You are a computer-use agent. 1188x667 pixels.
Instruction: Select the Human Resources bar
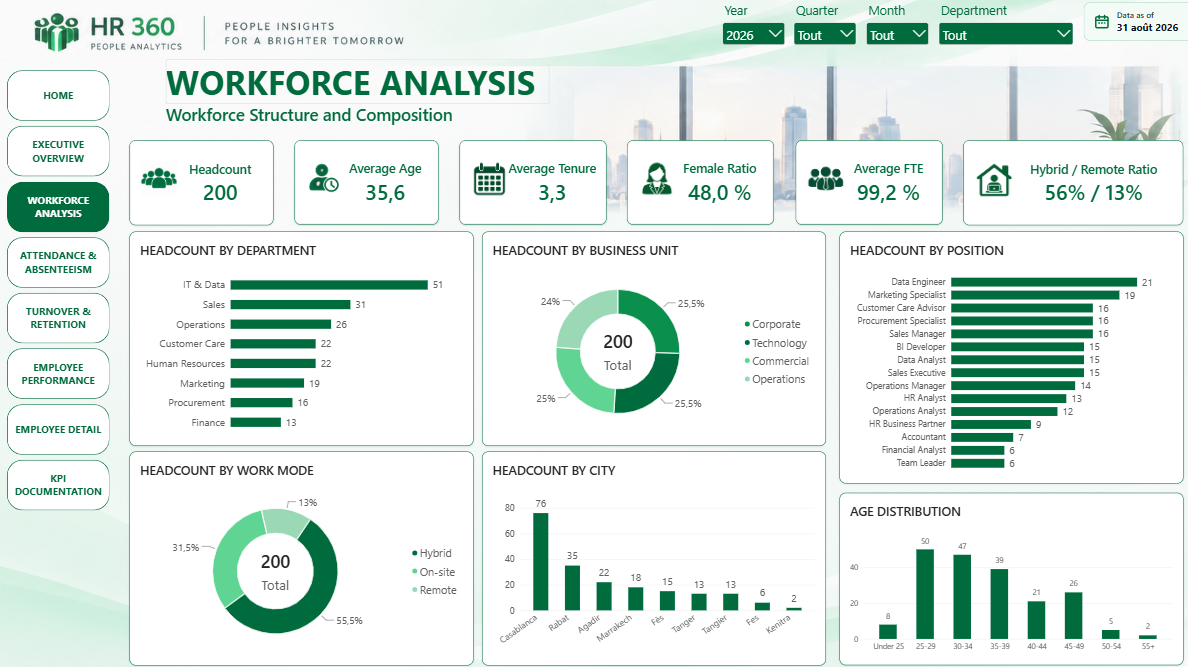[273, 364]
